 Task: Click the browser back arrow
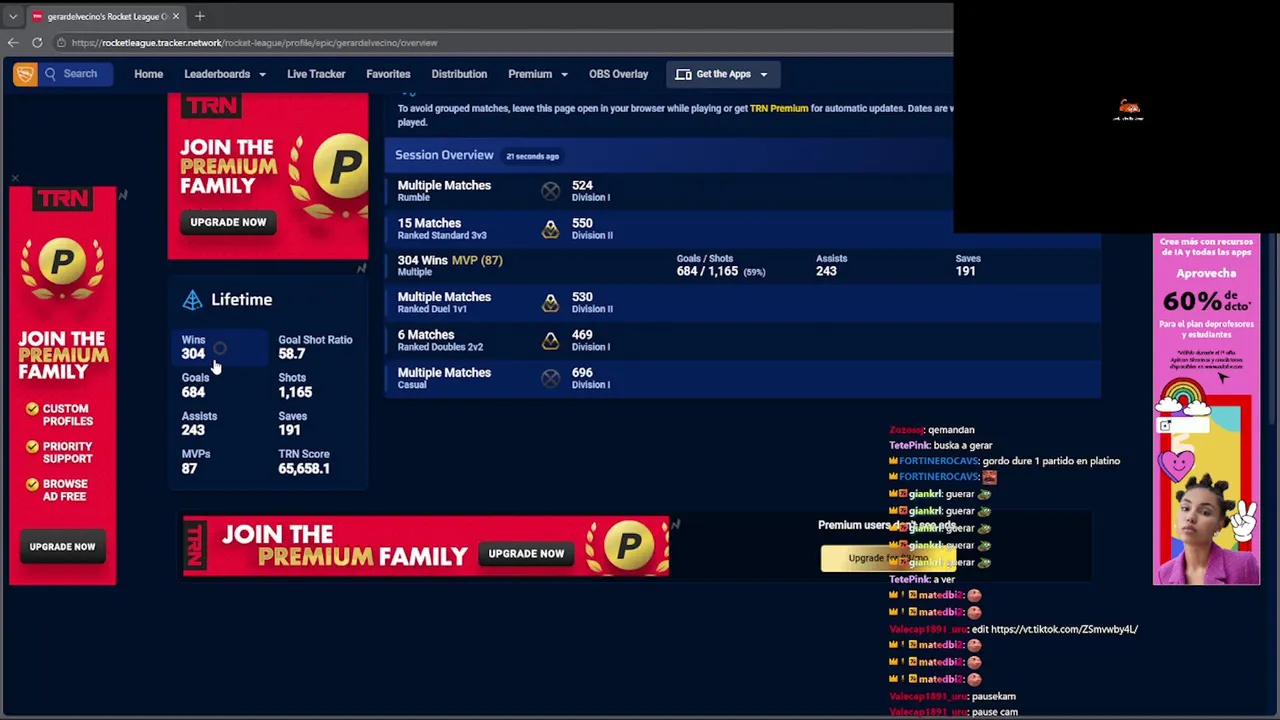[13, 42]
